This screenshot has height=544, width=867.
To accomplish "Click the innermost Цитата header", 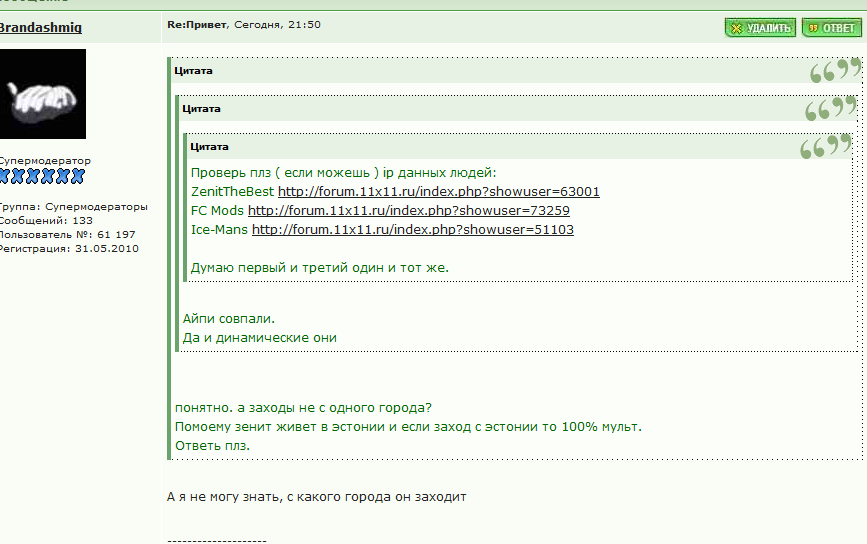I will (209, 147).
